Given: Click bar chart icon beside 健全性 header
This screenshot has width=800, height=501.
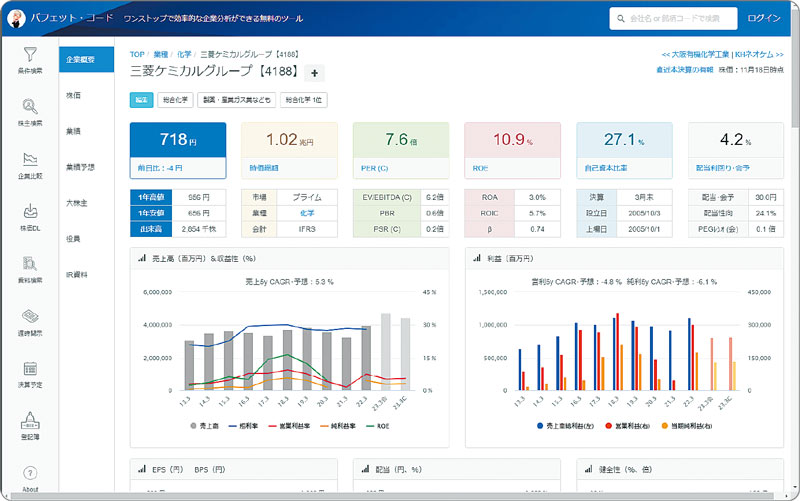Looking at the screenshot, I should 589,469.
